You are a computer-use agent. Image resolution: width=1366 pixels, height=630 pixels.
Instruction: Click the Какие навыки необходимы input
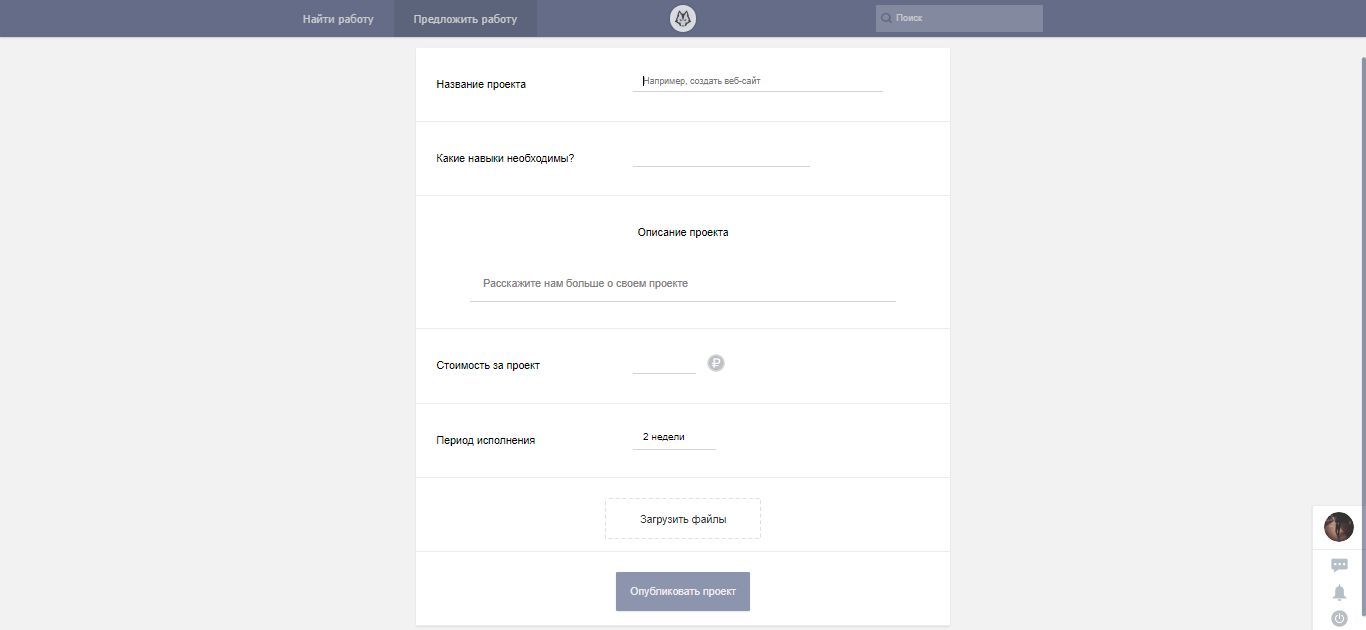721,156
